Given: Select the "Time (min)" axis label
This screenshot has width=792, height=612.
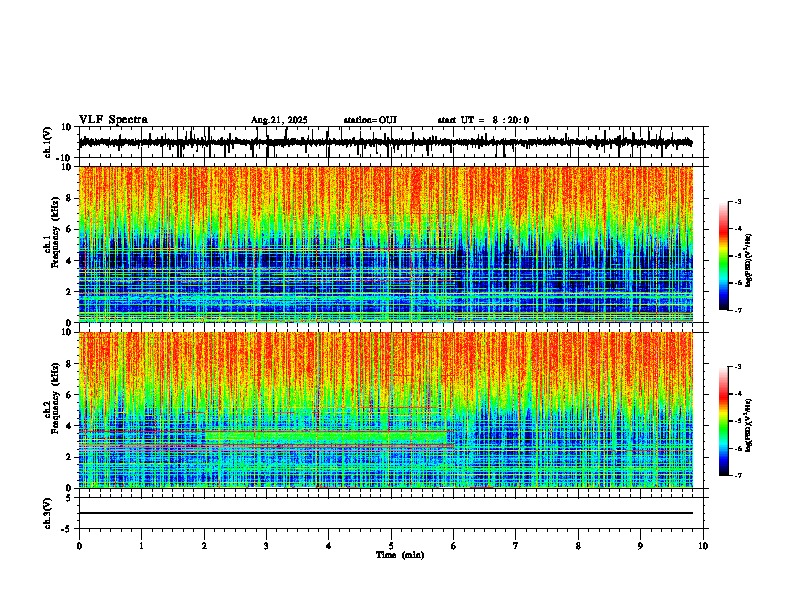Looking at the screenshot, I should point(400,555).
